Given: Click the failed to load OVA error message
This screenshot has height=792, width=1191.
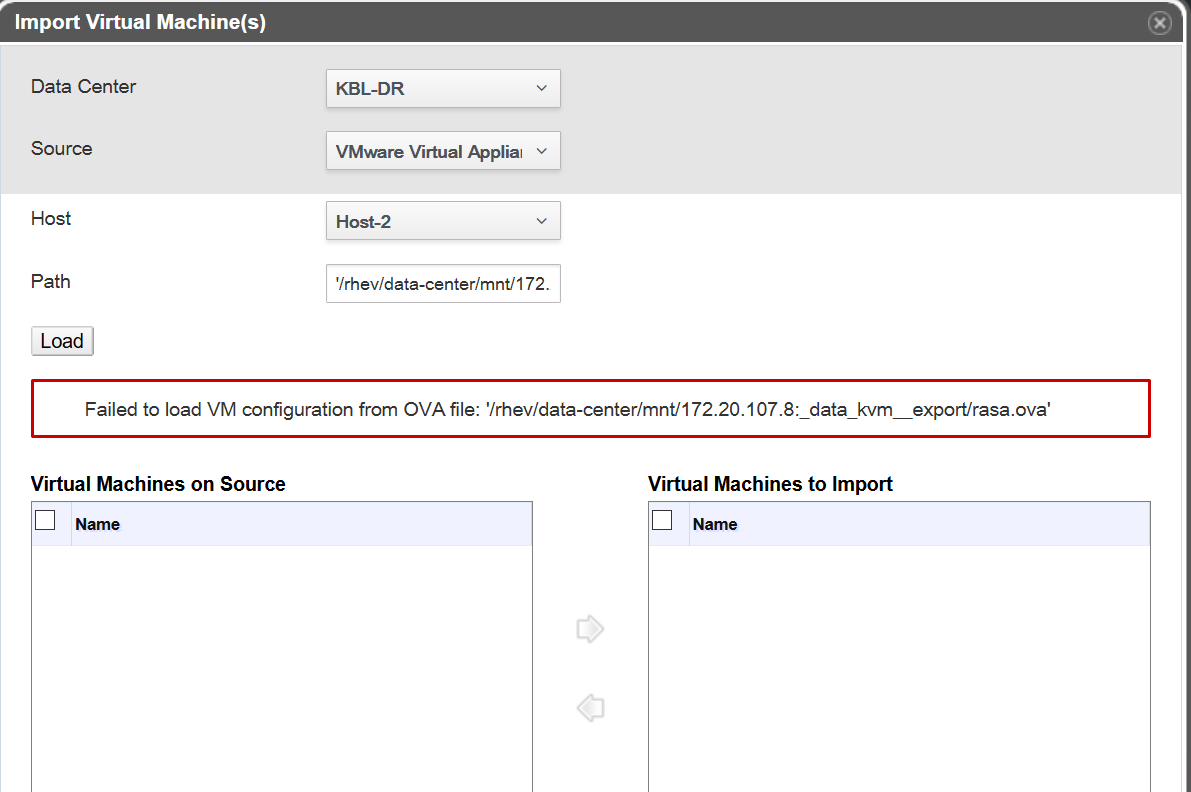Looking at the screenshot, I should [567, 409].
